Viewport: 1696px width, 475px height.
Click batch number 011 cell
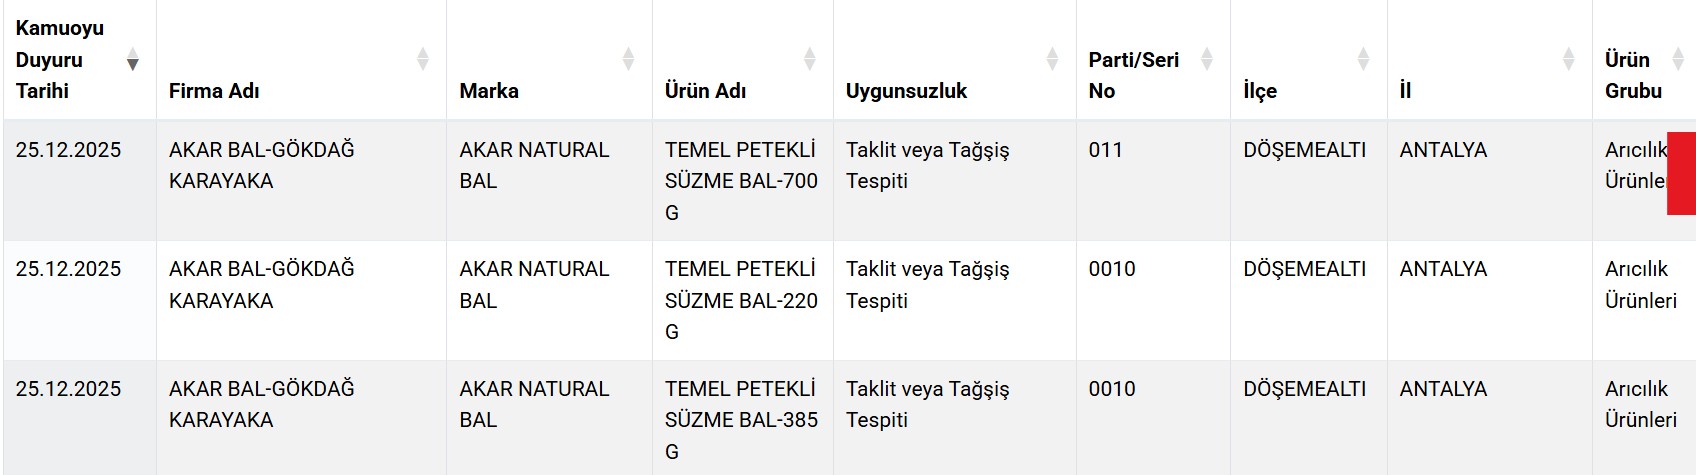(x=1105, y=150)
